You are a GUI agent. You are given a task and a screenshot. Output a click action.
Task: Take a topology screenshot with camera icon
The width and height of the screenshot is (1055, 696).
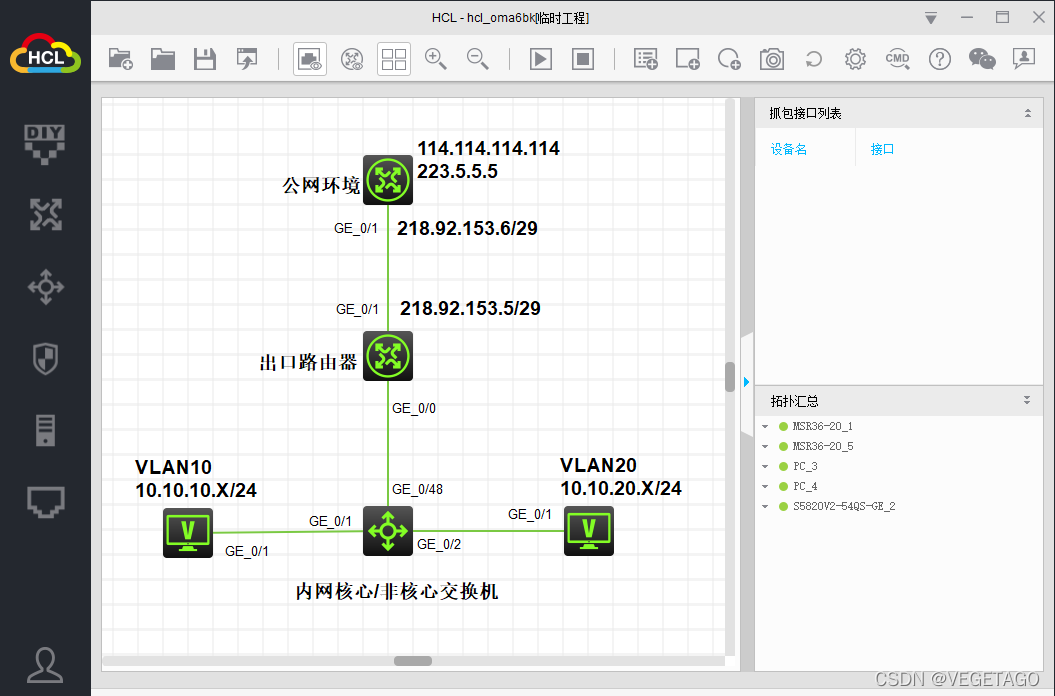(771, 59)
